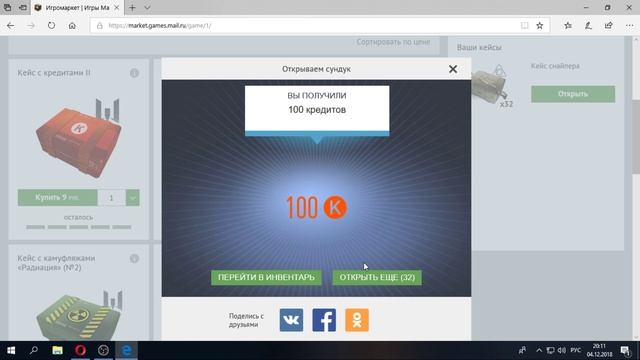The height and width of the screenshot is (360, 640).
Task: Open volume control in system tray
Action: 562,350
